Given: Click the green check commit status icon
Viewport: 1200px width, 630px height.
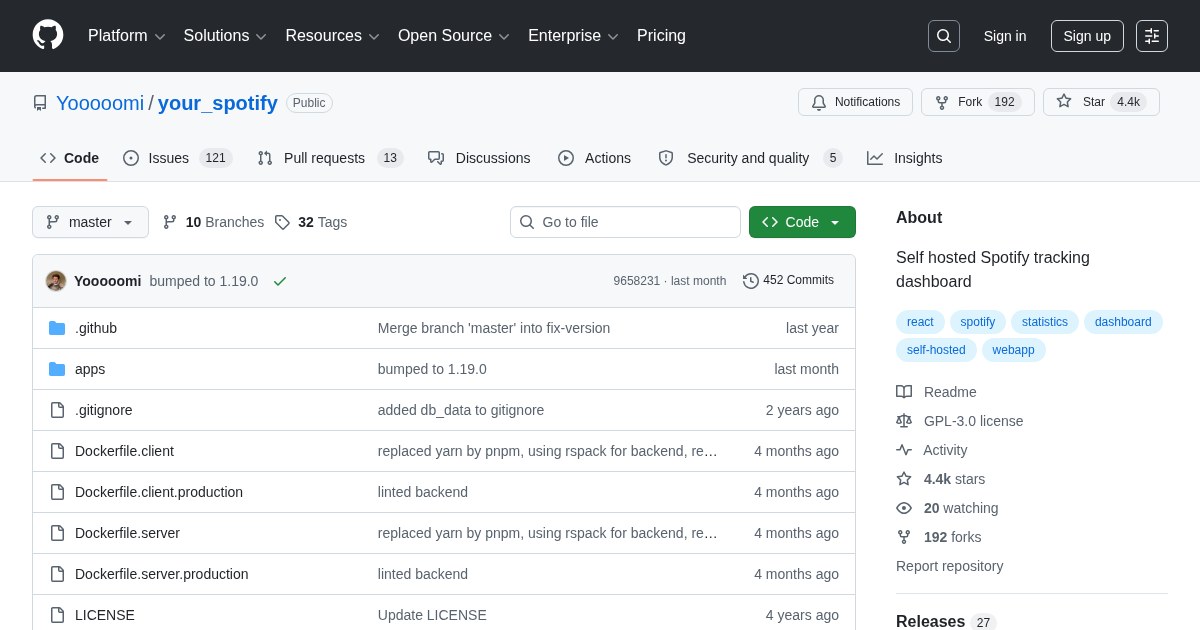Looking at the screenshot, I should pyautogui.click(x=280, y=281).
